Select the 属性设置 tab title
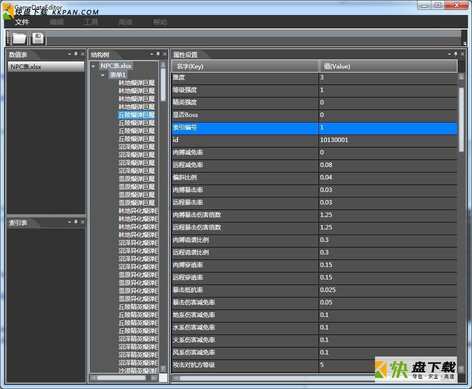Image resolution: width=472 pixels, height=389 pixels. click(x=185, y=55)
